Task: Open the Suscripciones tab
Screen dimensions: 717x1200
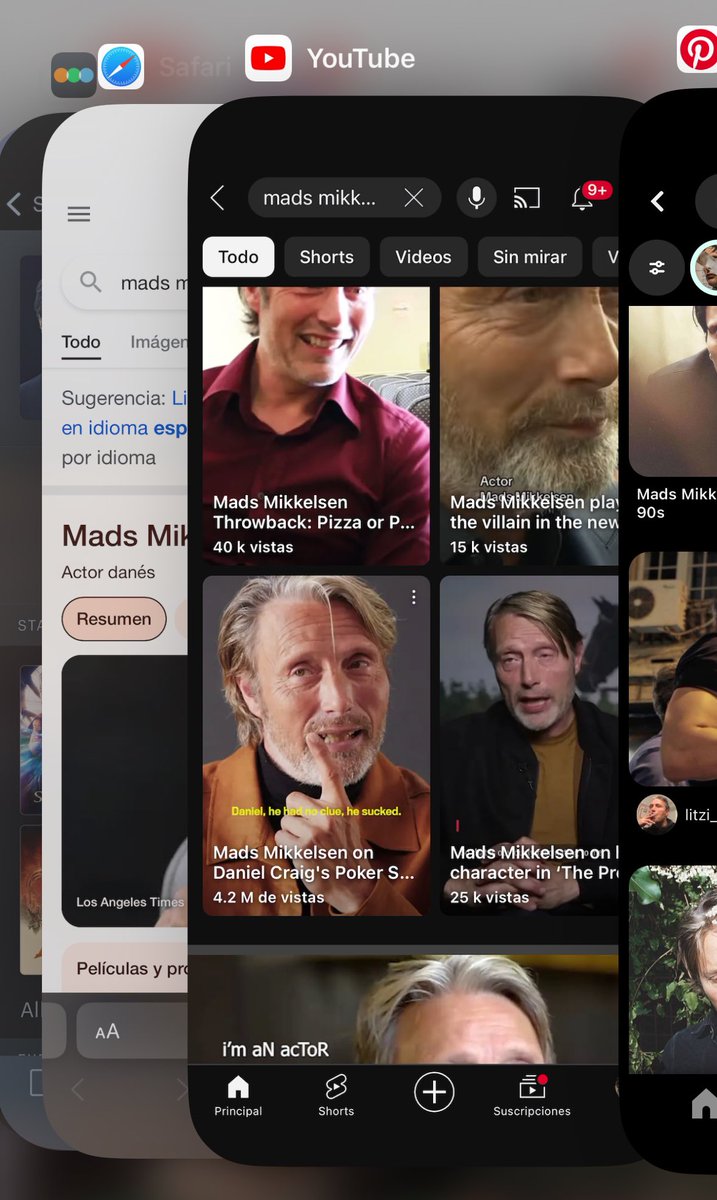Action: click(x=532, y=1095)
